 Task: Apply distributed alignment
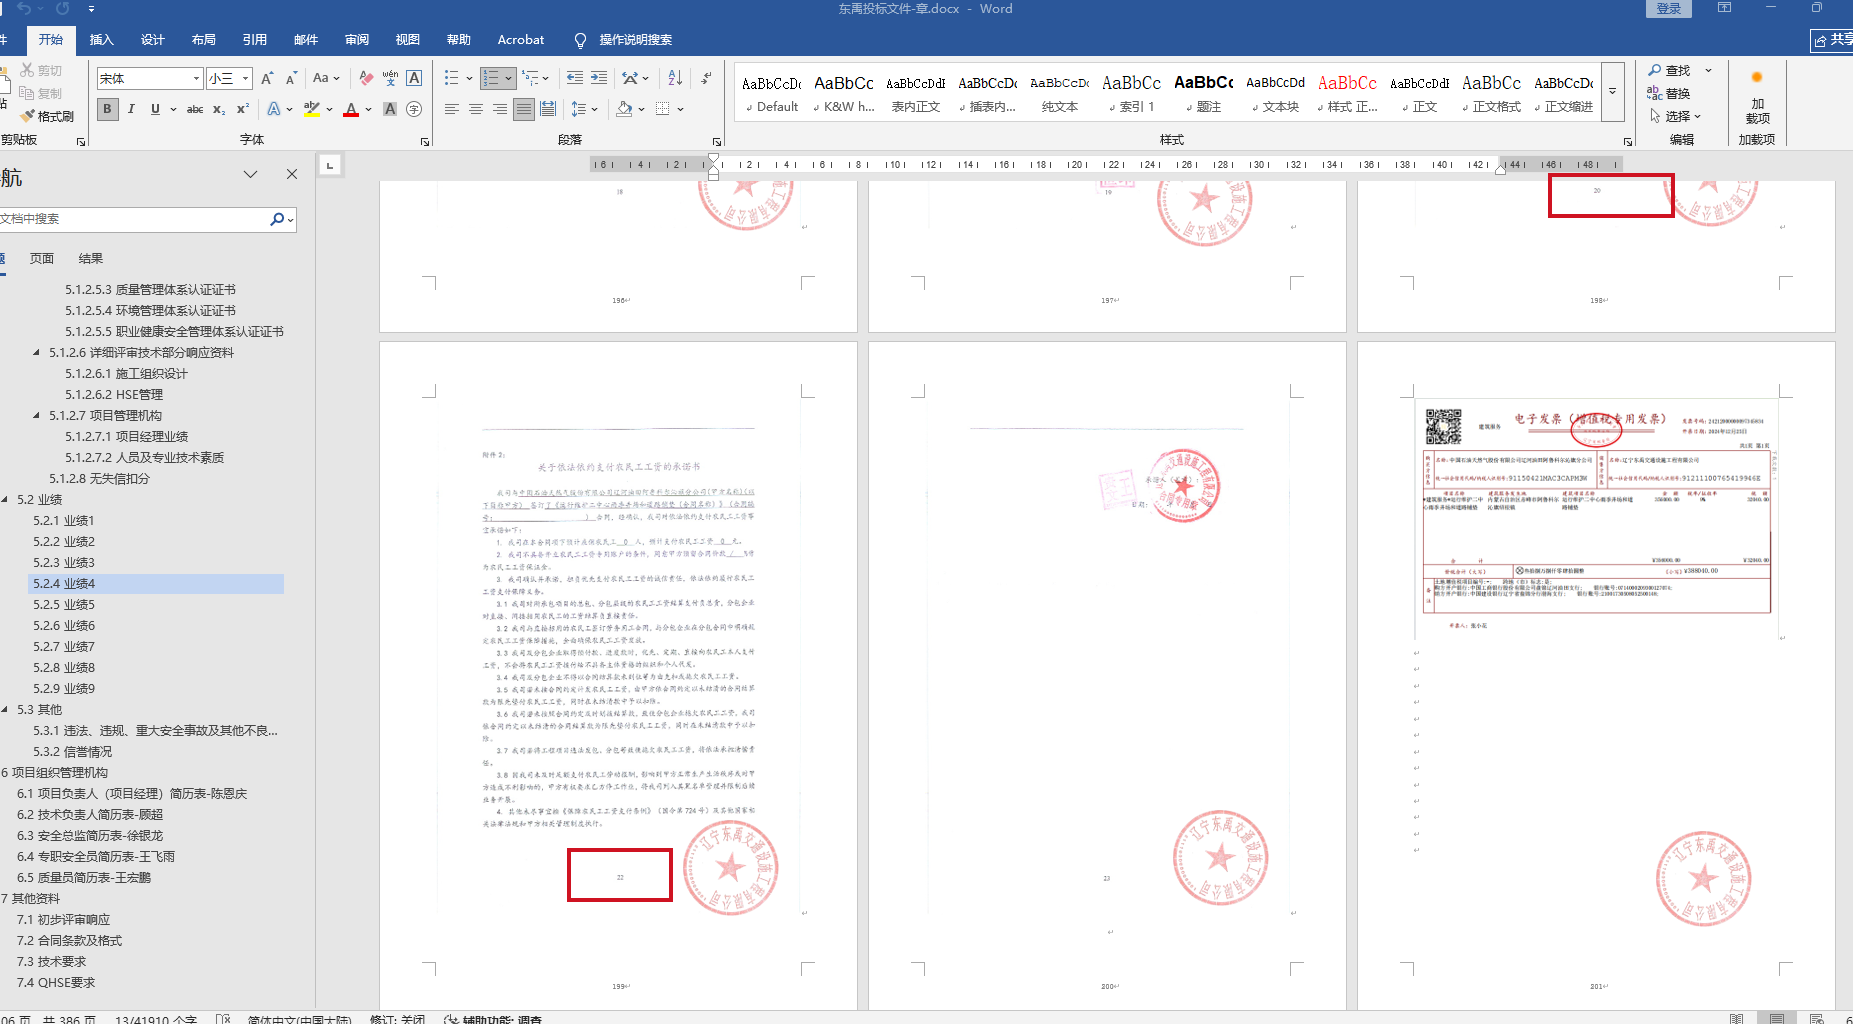[548, 109]
